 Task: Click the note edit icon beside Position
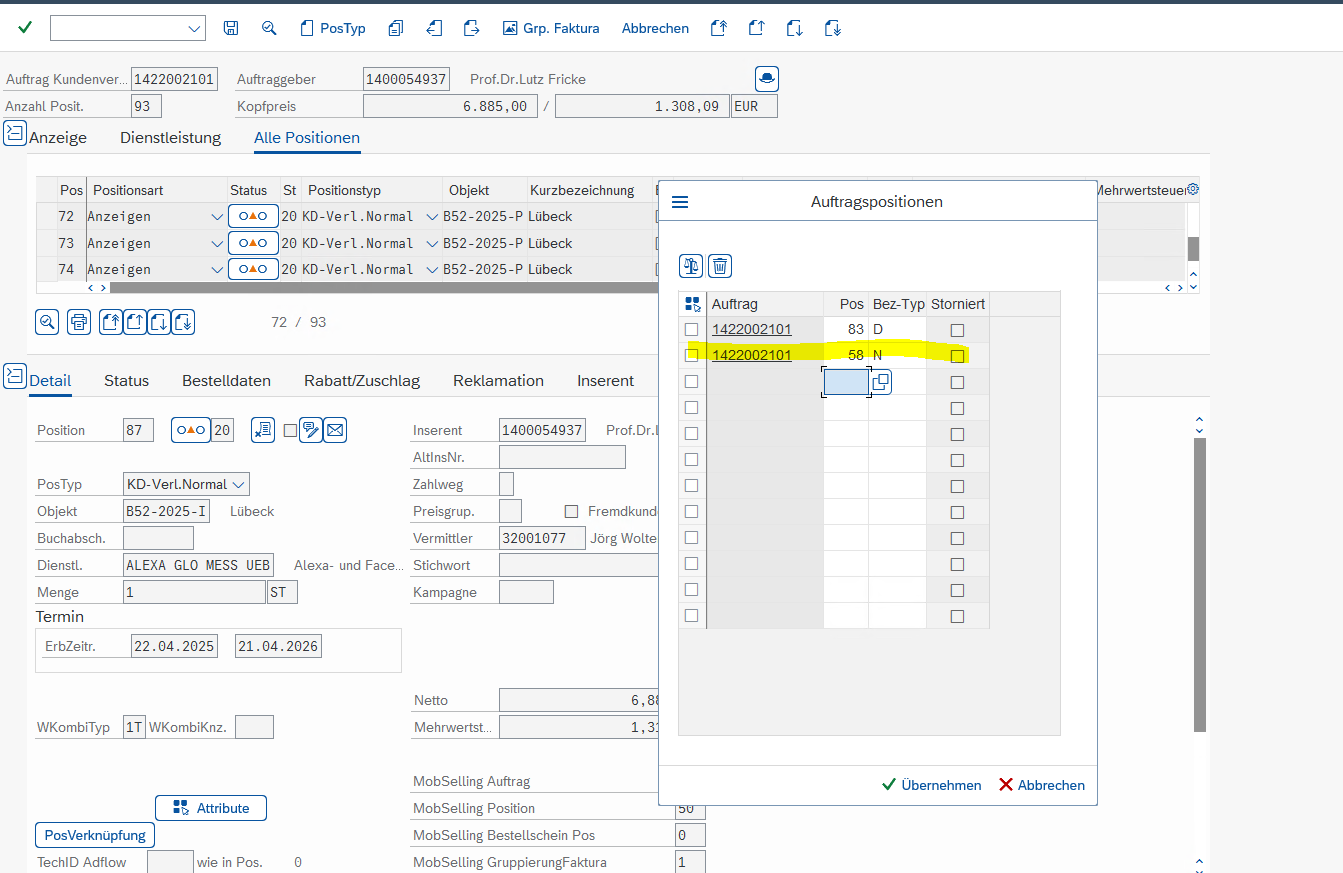tap(311, 430)
